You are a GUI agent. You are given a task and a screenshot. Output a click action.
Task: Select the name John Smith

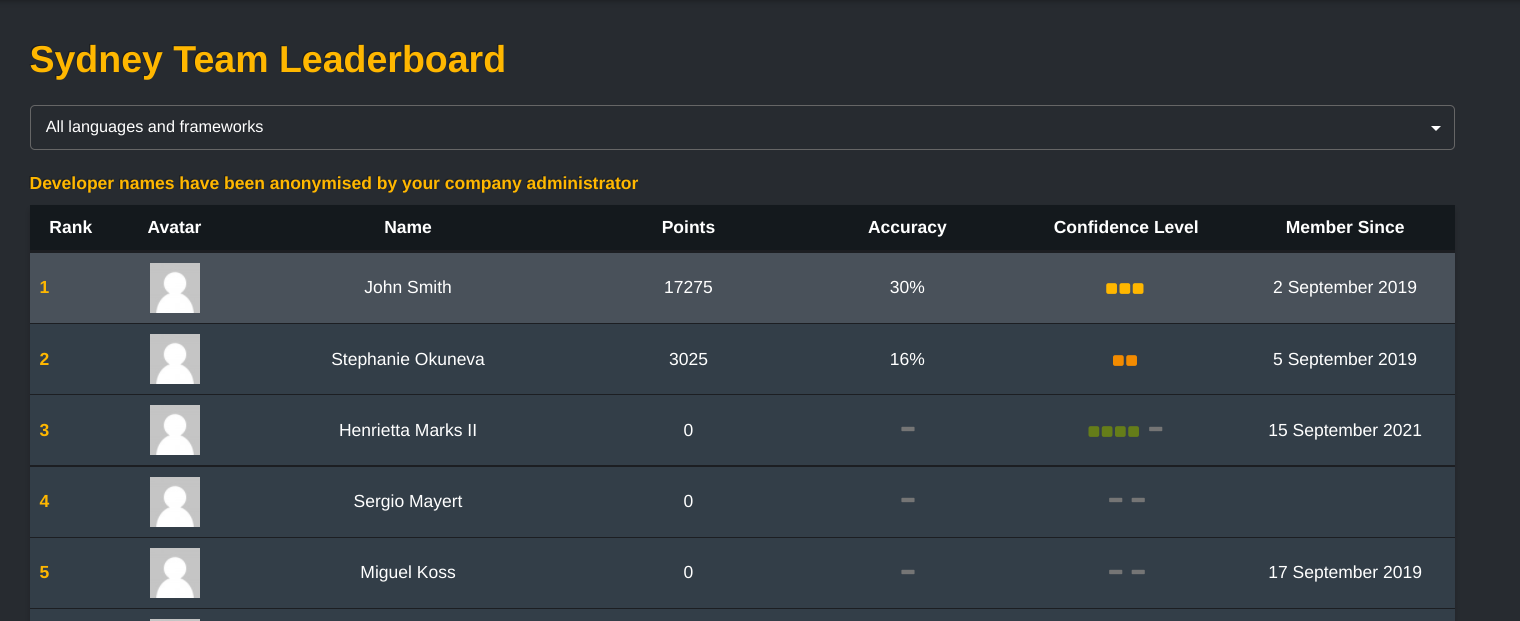pos(408,287)
